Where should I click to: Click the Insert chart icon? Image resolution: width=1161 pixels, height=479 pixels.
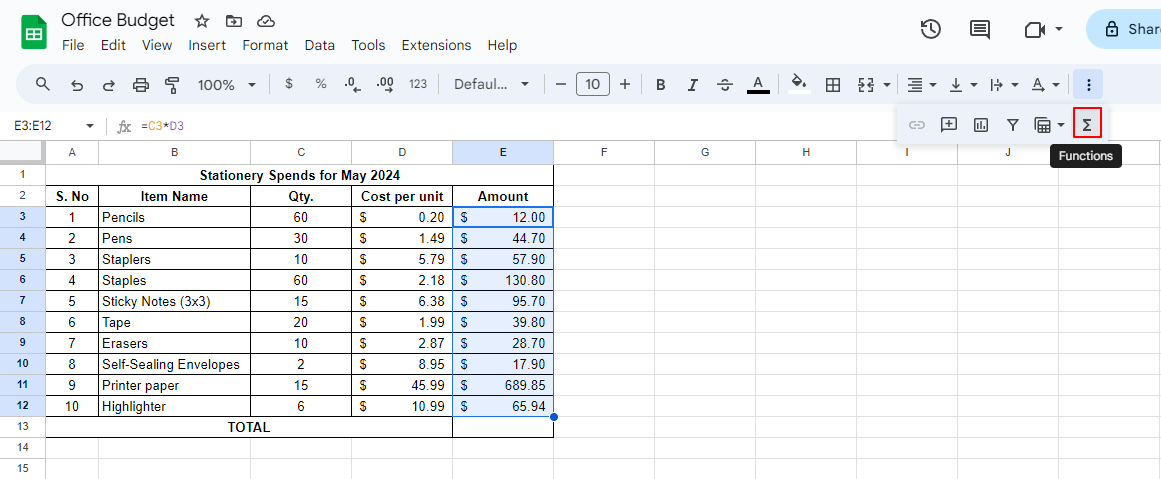(981, 124)
